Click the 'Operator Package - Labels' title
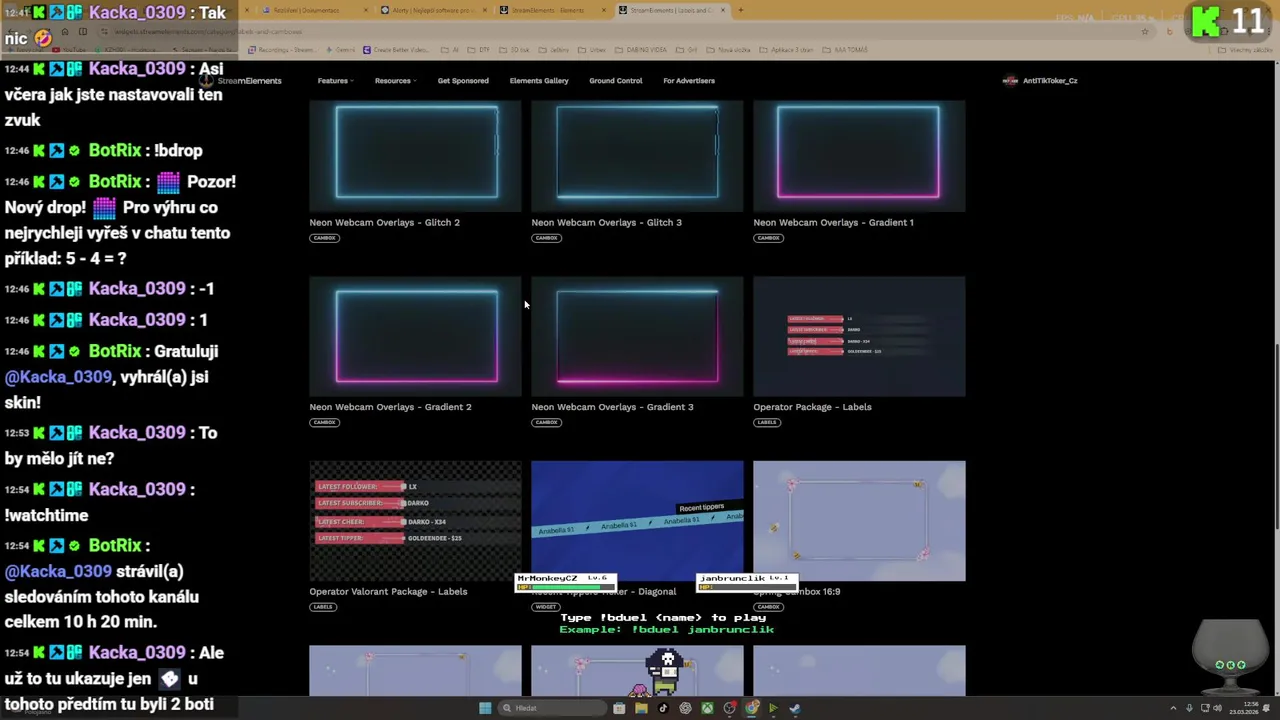 pos(812,407)
